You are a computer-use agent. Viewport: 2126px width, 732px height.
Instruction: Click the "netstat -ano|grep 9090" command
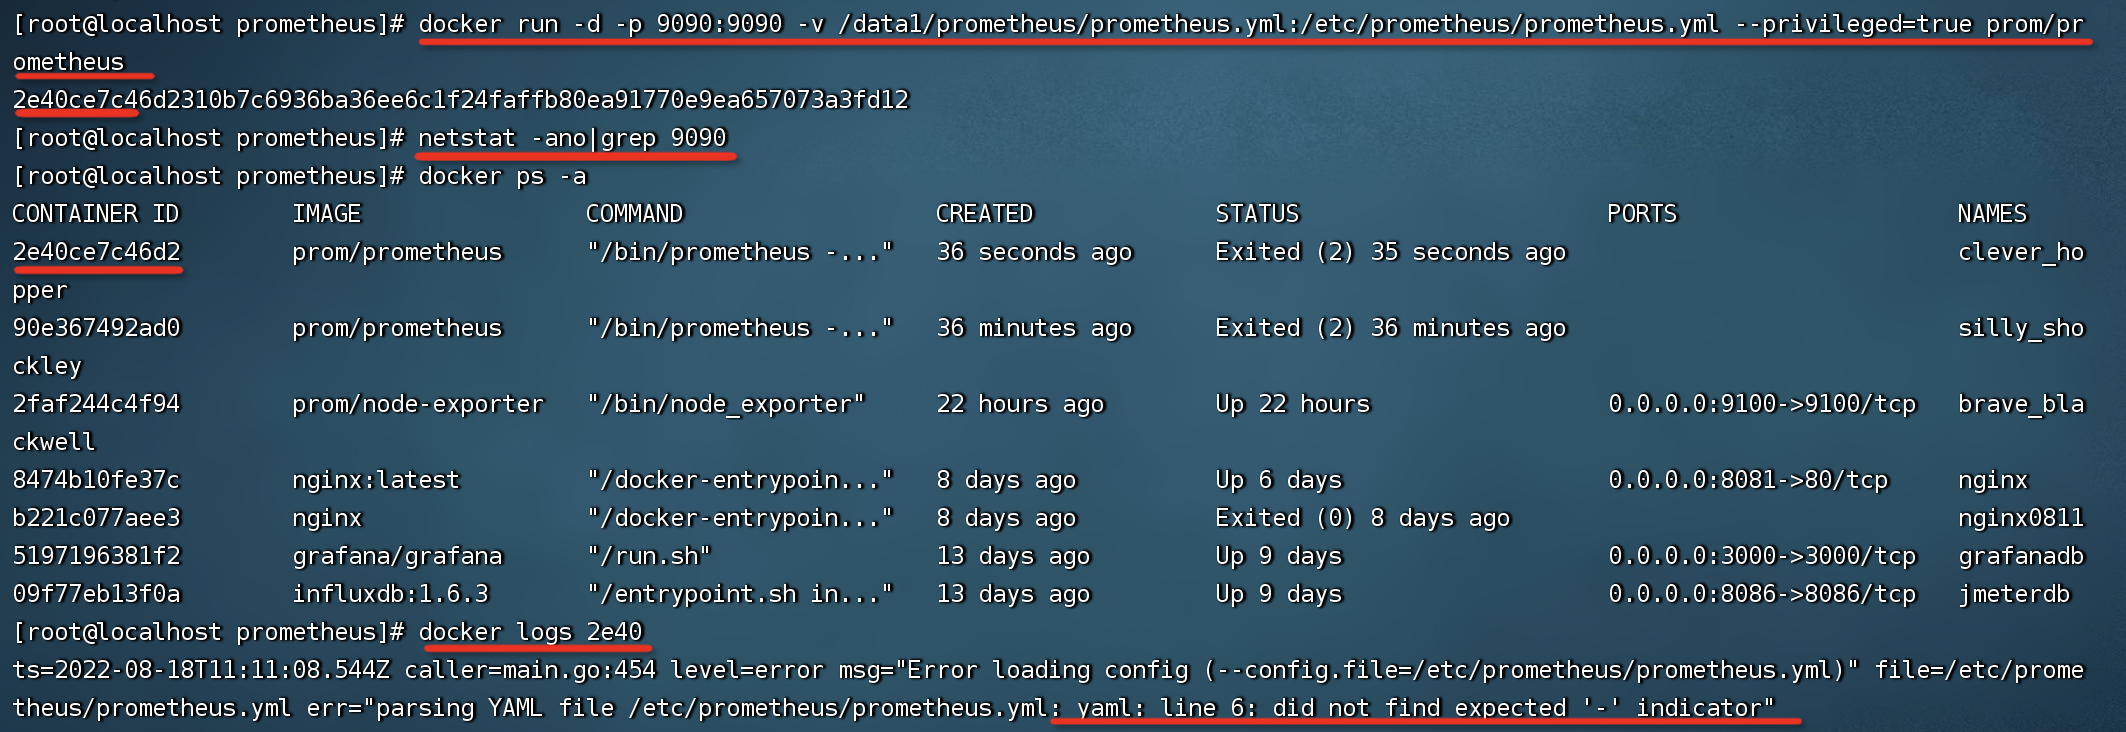572,138
